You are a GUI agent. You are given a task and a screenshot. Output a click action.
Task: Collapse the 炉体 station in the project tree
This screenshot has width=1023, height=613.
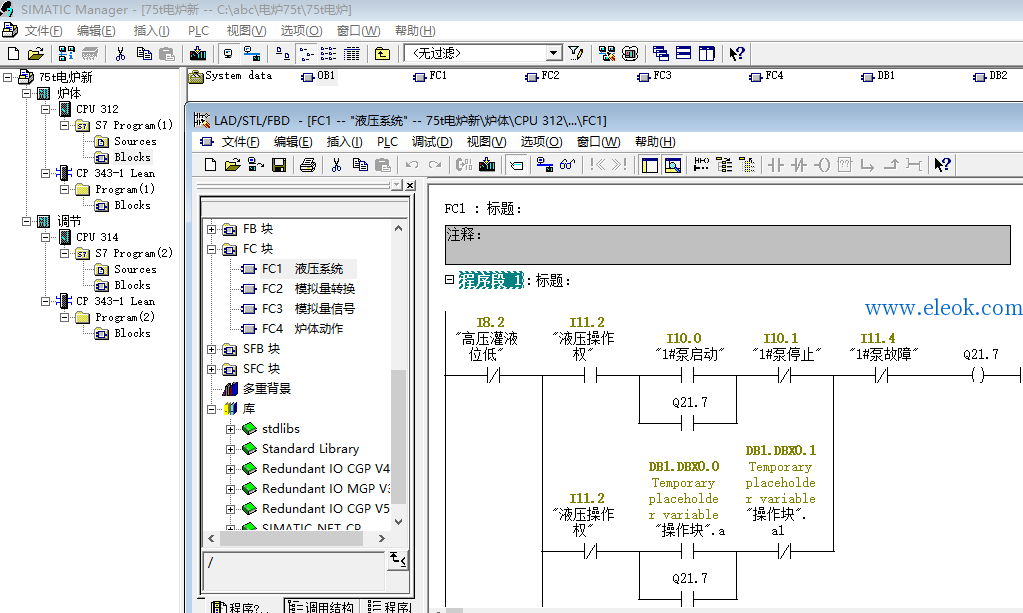click(27, 93)
